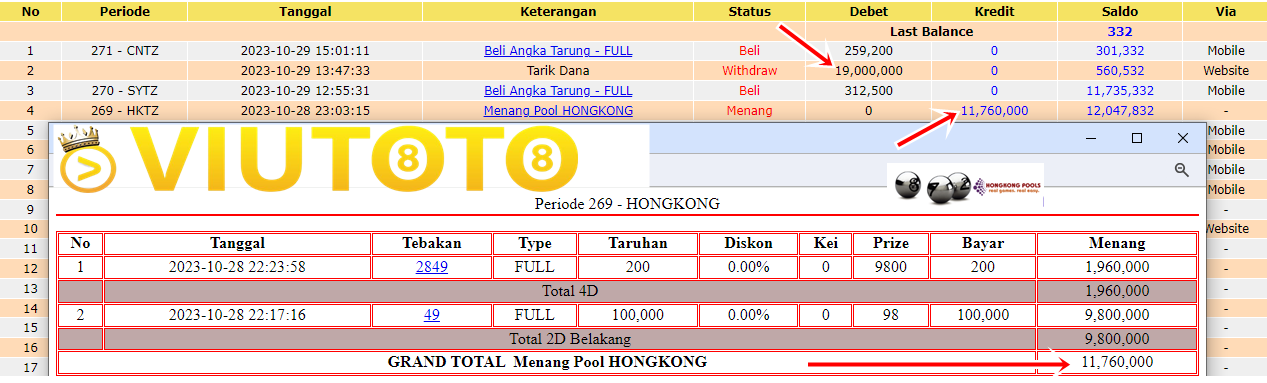Click Kredit 0 in row 1
Image resolution: width=1267 pixels, height=383 pixels.
point(994,51)
